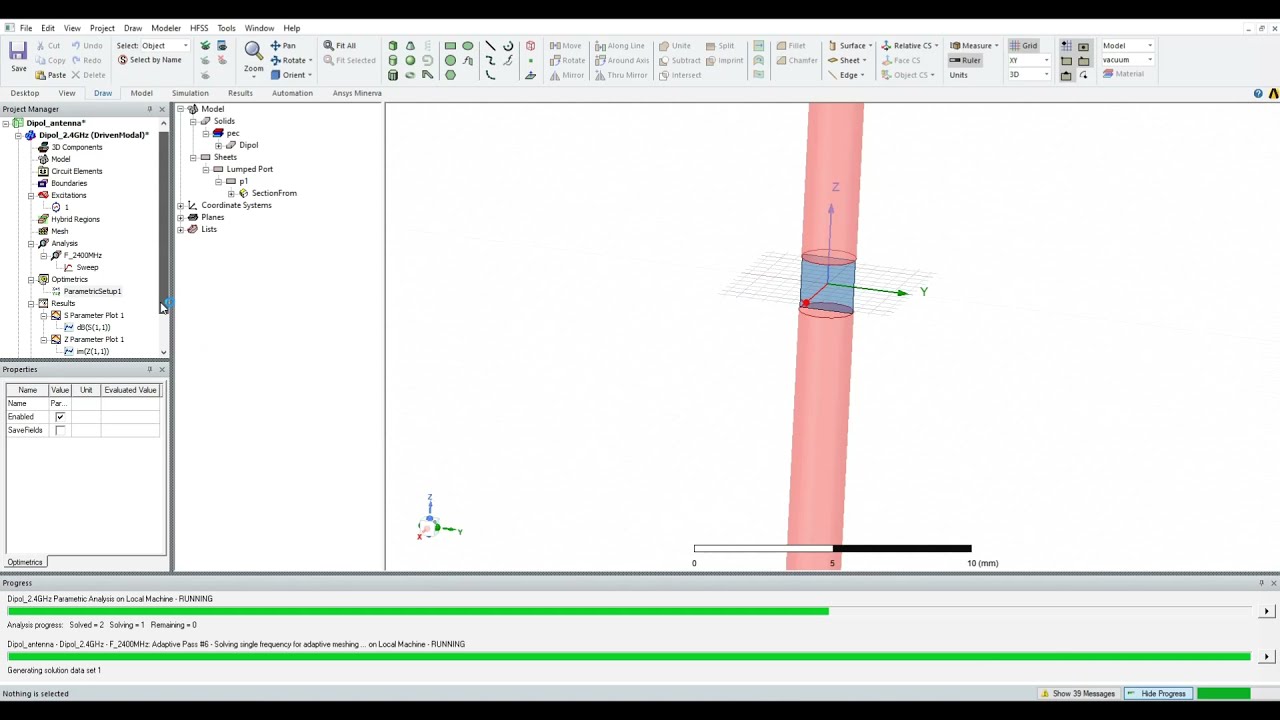
Task: Open the Measure tool
Action: point(973,45)
